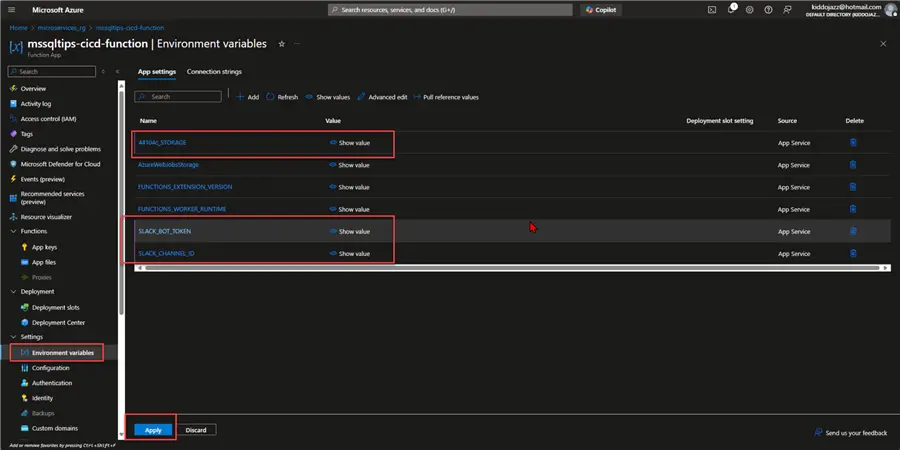Open the notifications bell
900x450 pixels.
pyautogui.click(x=731, y=10)
